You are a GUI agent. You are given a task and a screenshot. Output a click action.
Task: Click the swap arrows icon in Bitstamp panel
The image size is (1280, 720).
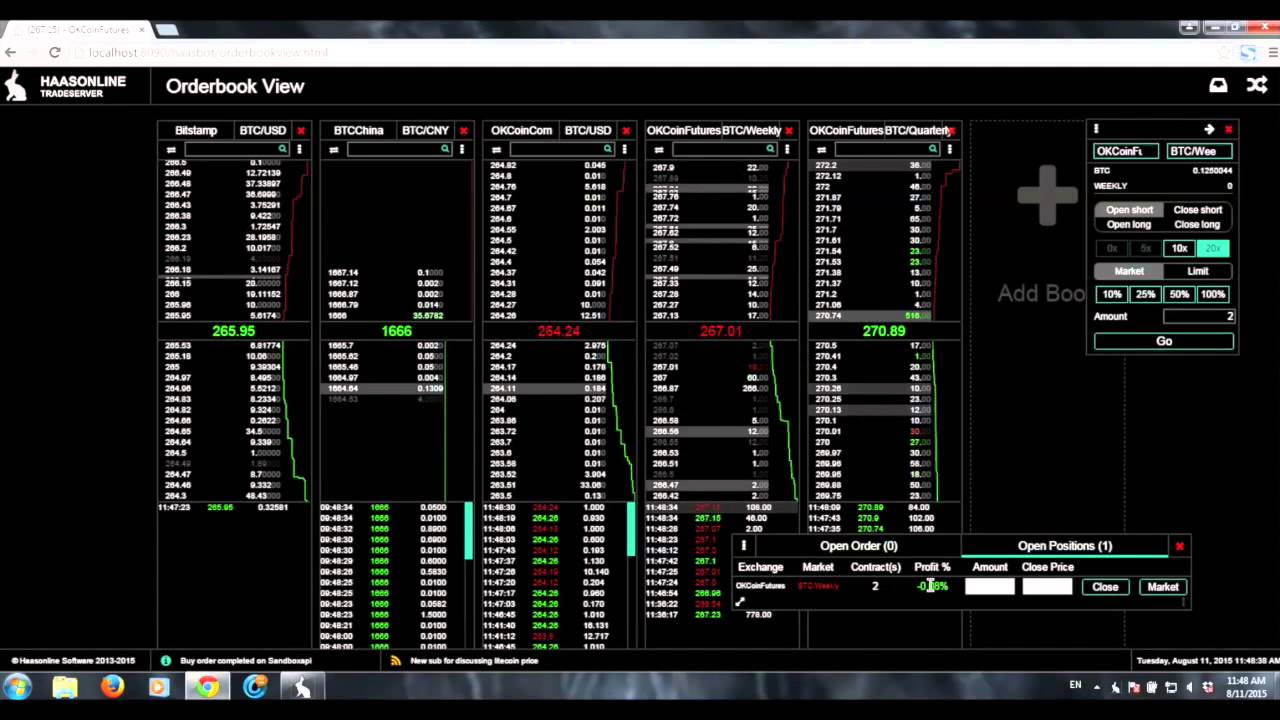click(171, 150)
